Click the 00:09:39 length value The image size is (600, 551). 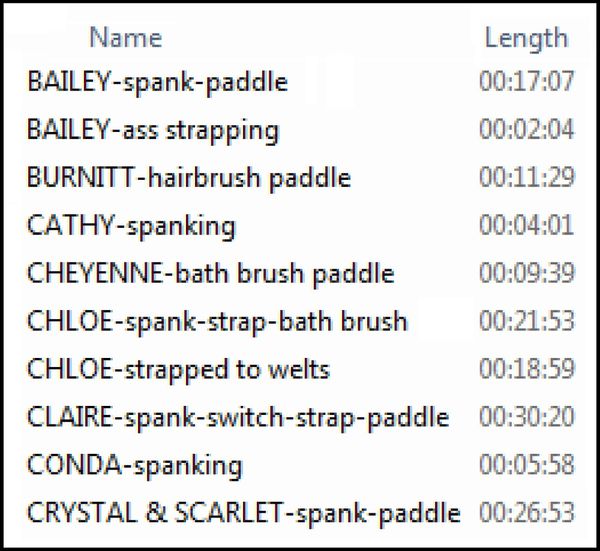[x=527, y=272]
